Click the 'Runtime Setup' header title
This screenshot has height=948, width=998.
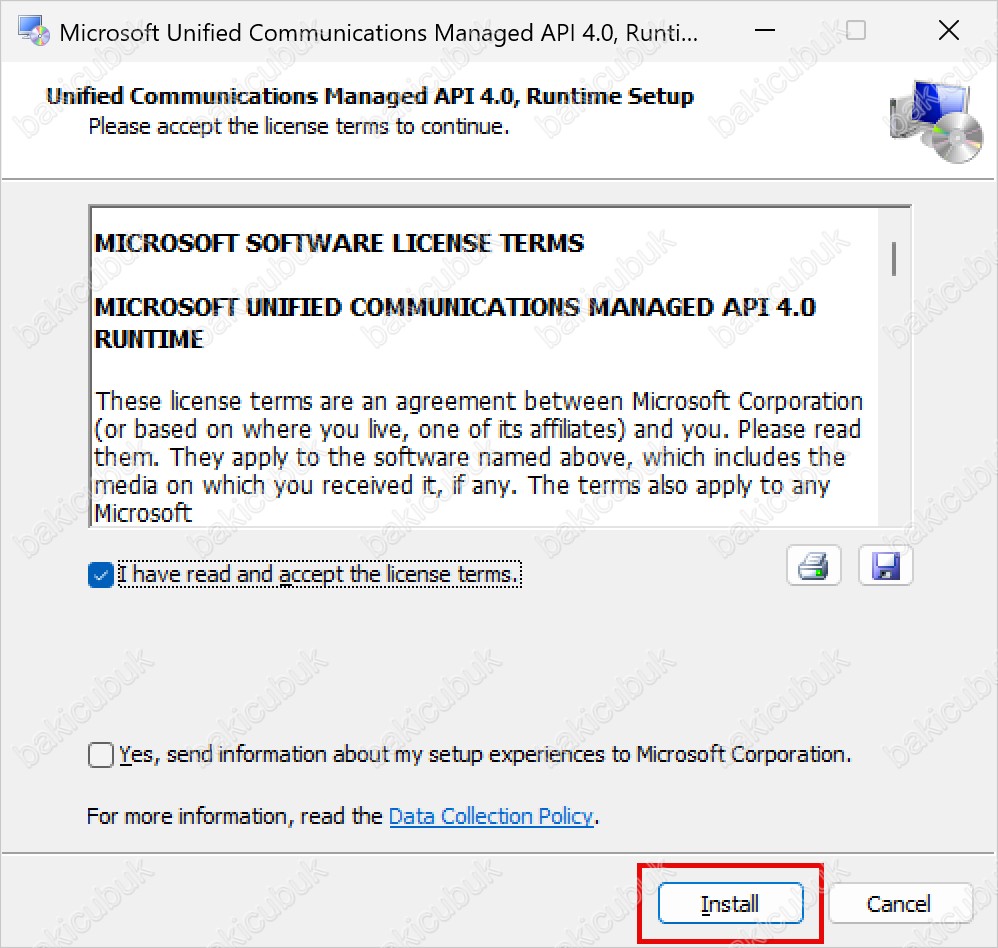[370, 96]
